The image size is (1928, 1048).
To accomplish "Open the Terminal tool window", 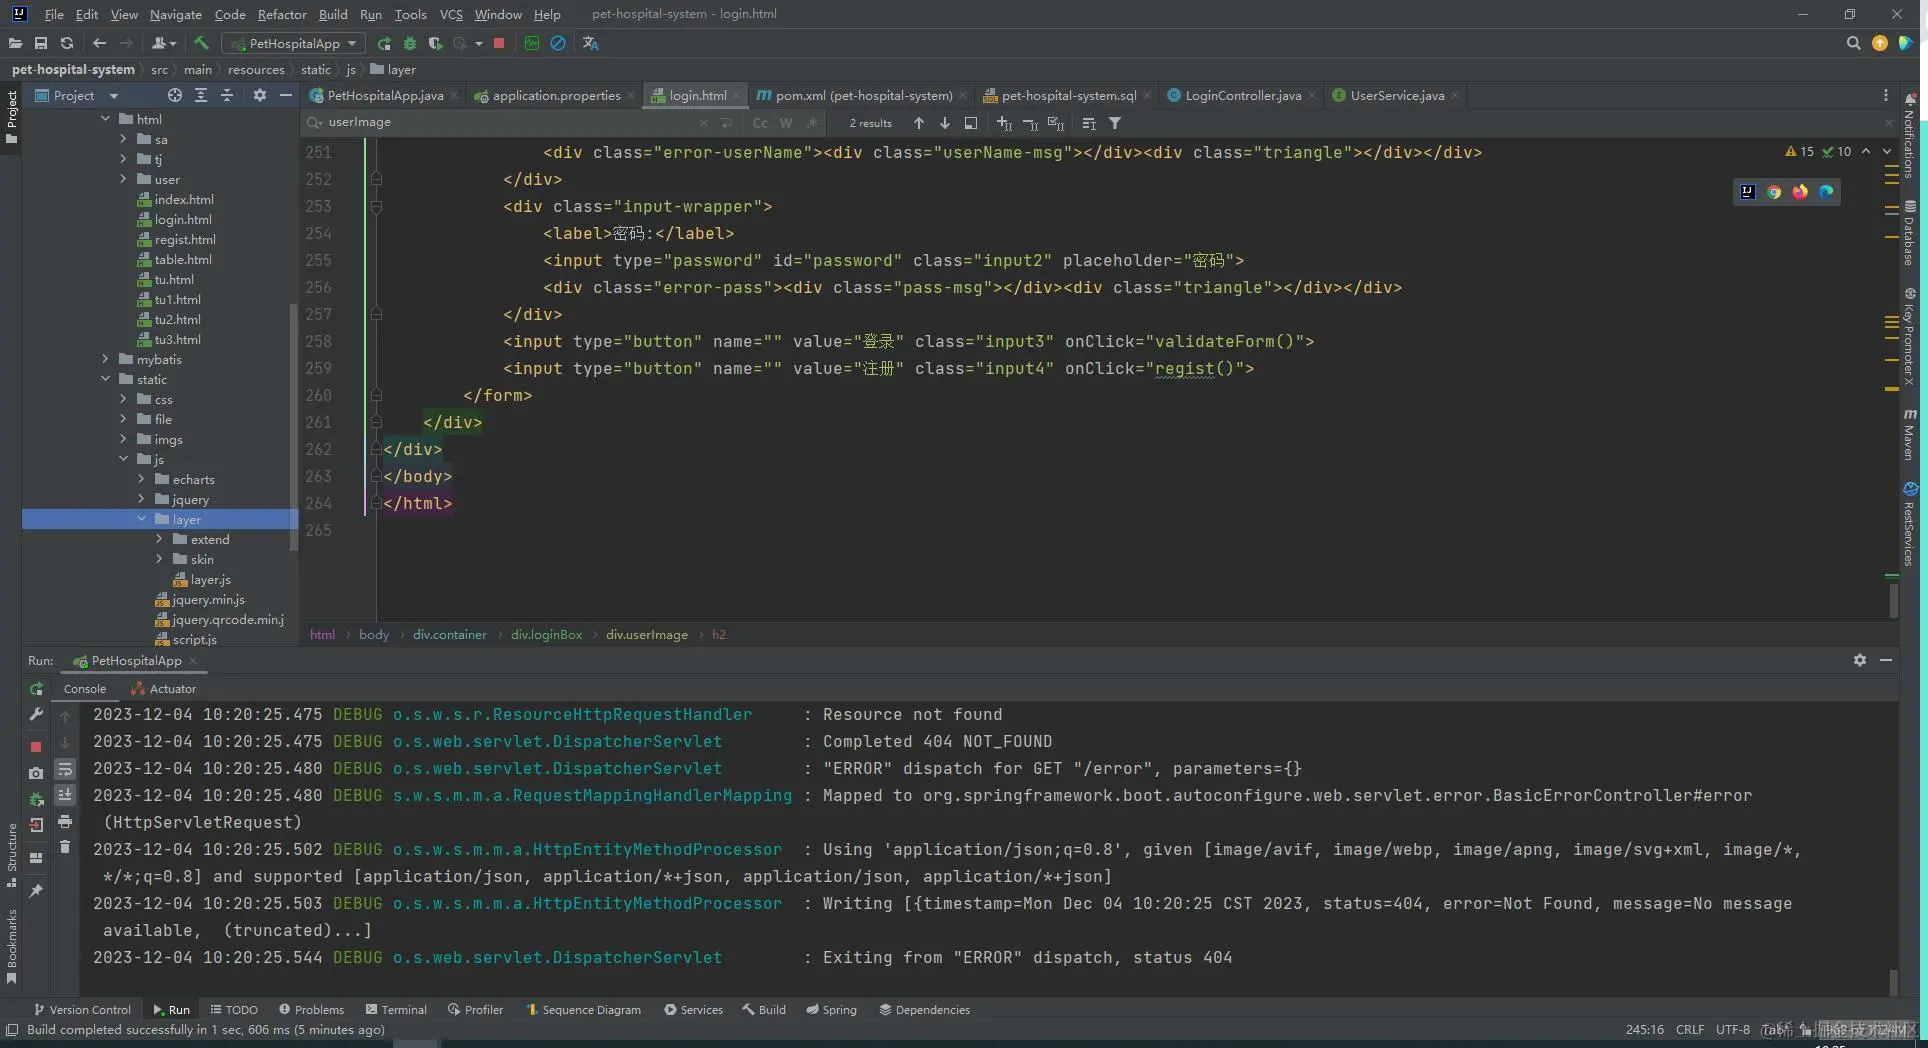I will 396,1010.
